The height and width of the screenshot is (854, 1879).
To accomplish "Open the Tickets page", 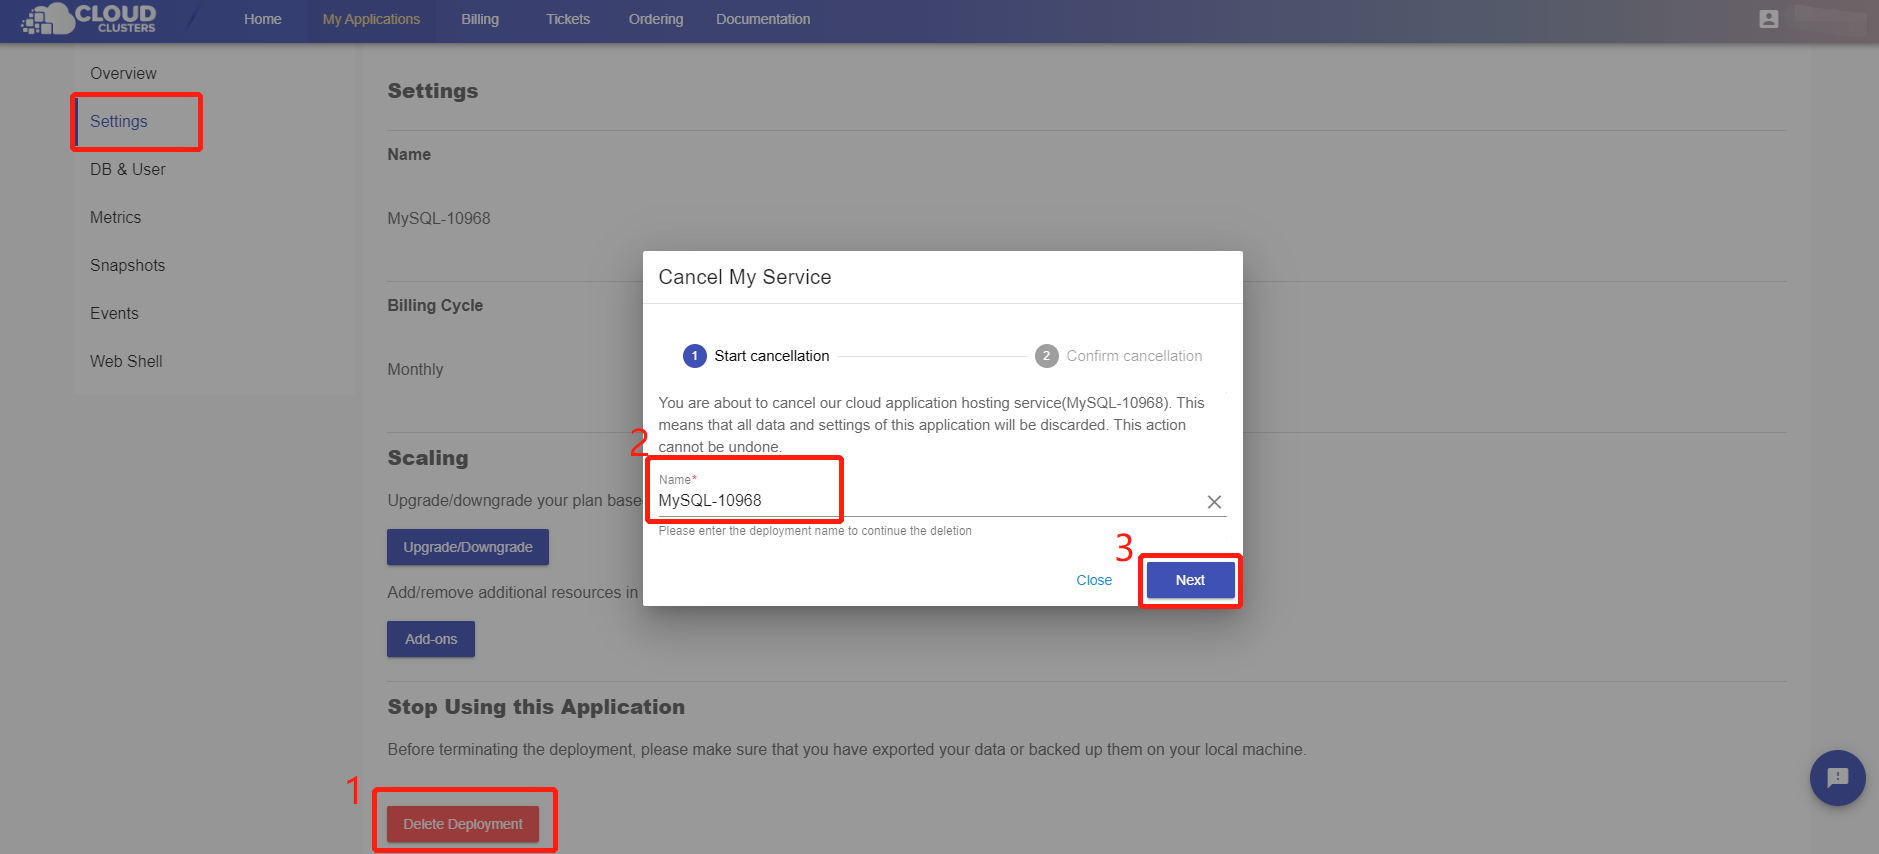I will tap(568, 19).
